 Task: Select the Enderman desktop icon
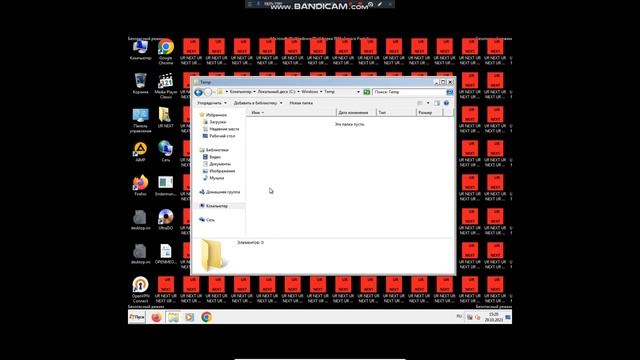click(x=165, y=186)
